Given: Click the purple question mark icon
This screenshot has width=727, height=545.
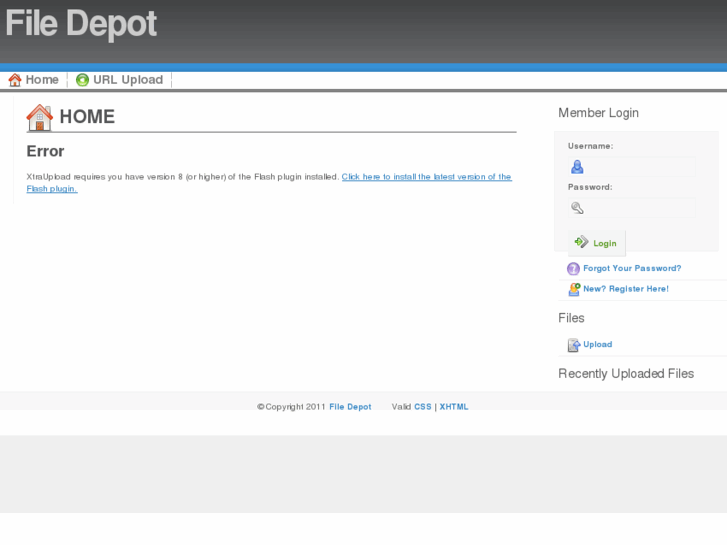Looking at the screenshot, I should 574,269.
